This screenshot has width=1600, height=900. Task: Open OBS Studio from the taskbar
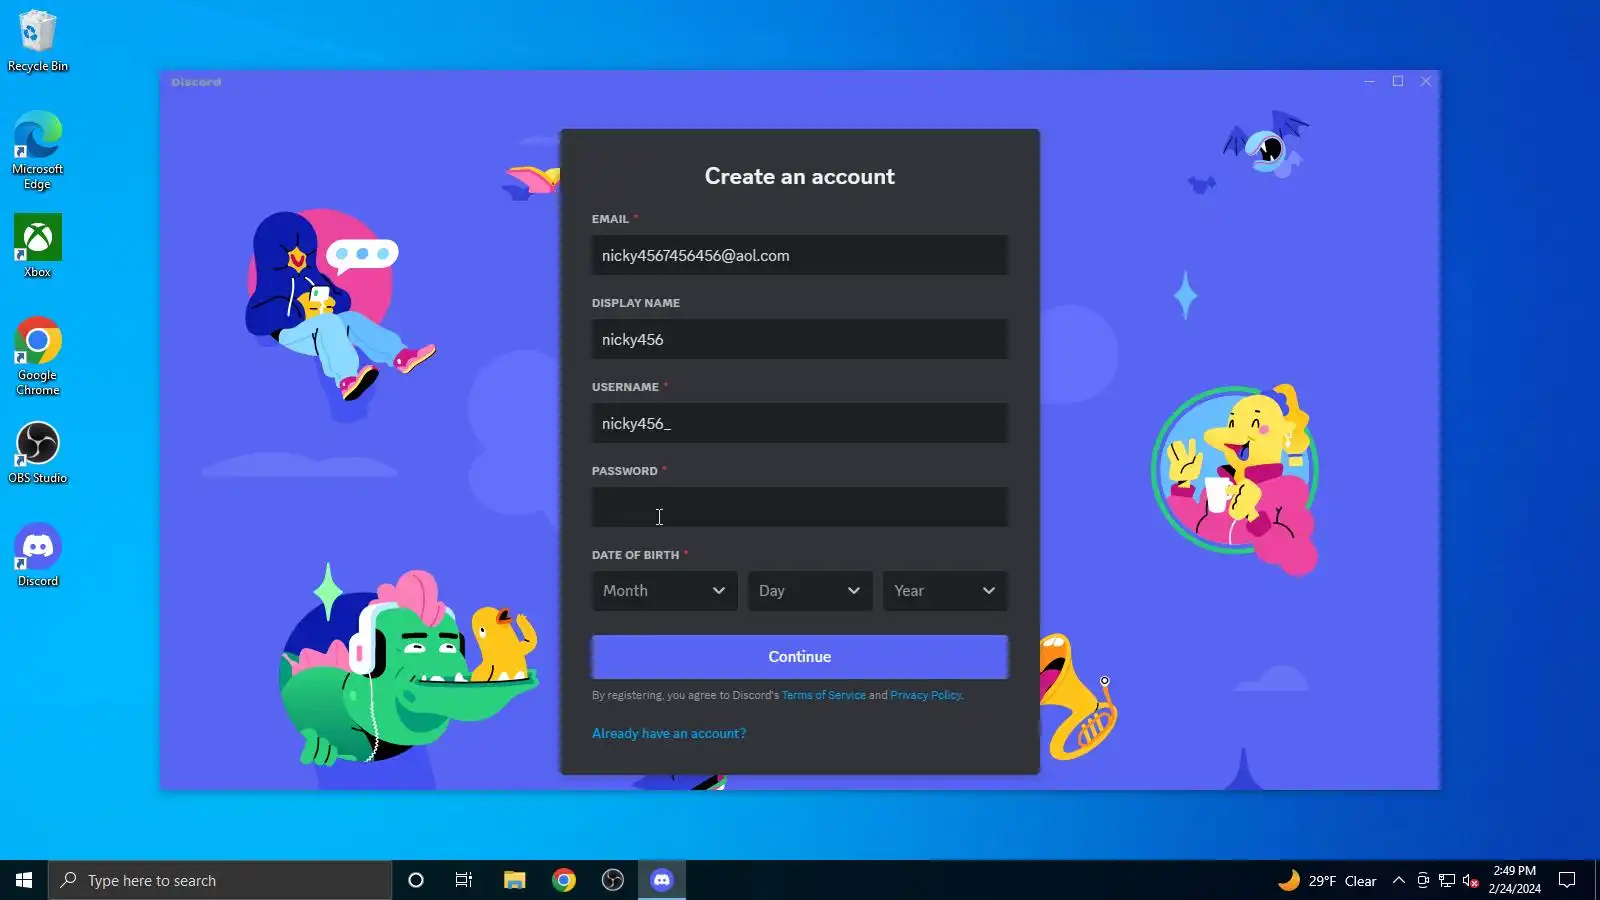[x=613, y=880]
